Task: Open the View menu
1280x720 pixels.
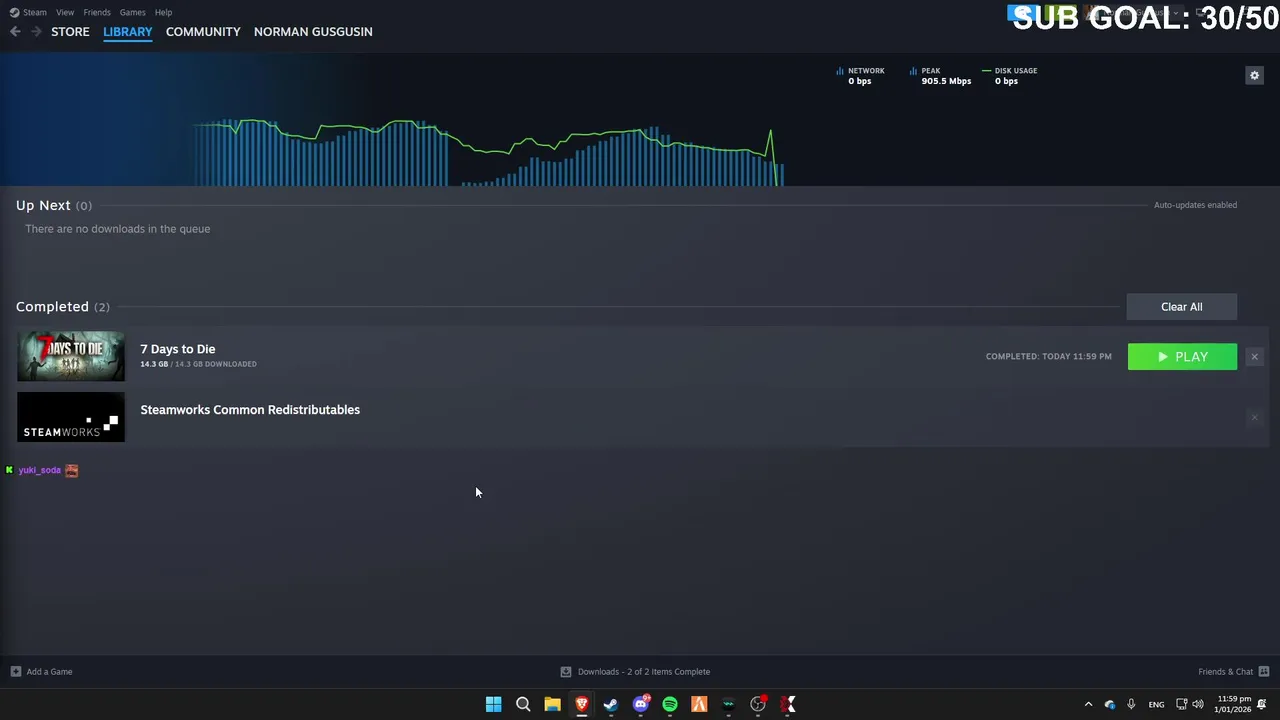Action: click(65, 12)
